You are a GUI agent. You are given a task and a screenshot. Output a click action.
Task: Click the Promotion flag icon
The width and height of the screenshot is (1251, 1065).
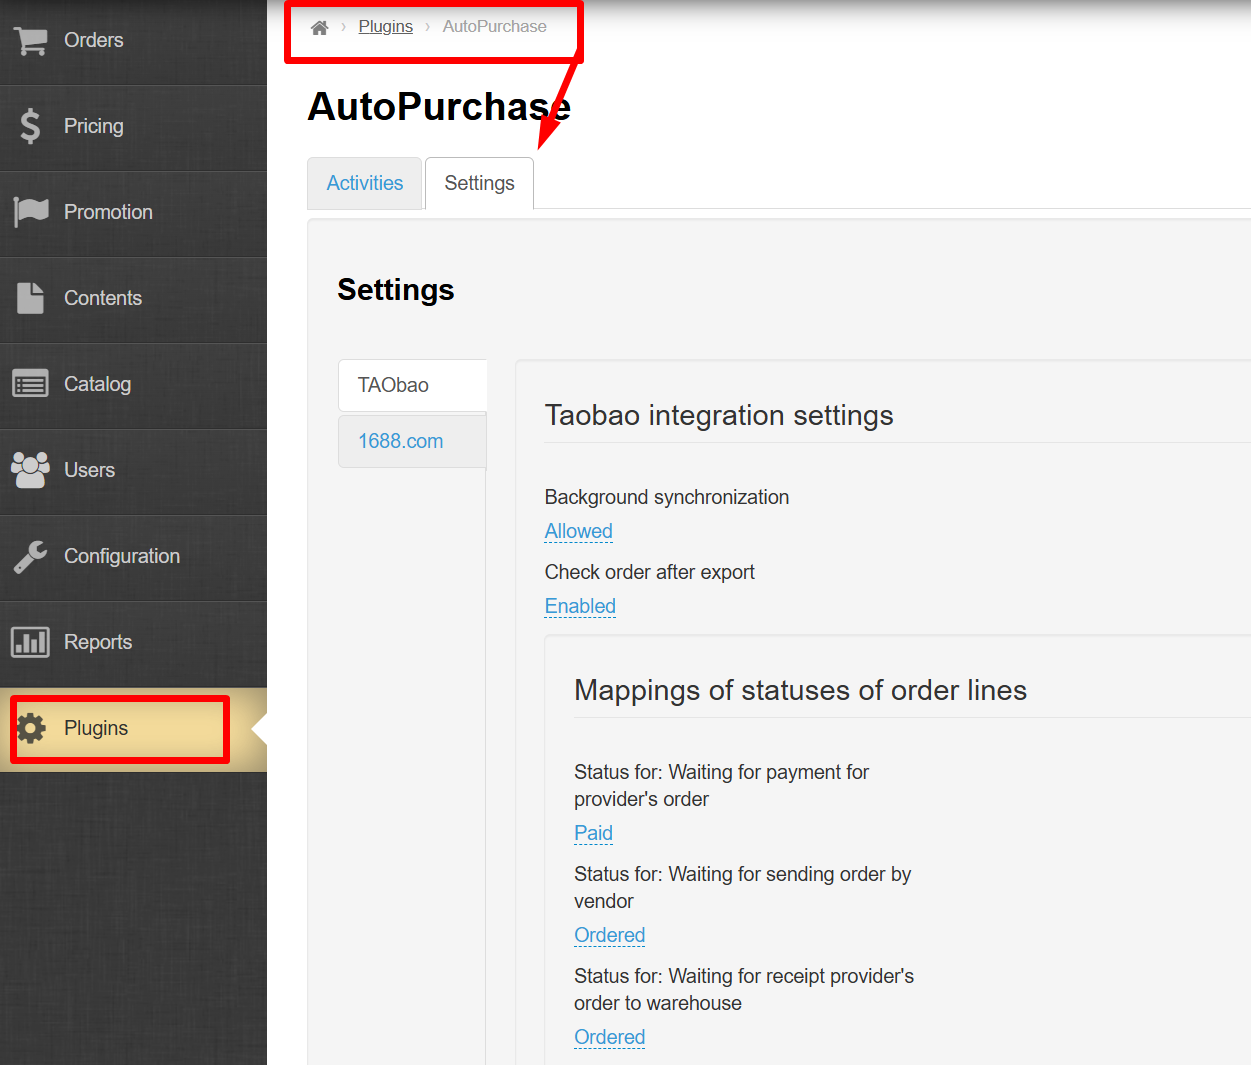pos(30,212)
